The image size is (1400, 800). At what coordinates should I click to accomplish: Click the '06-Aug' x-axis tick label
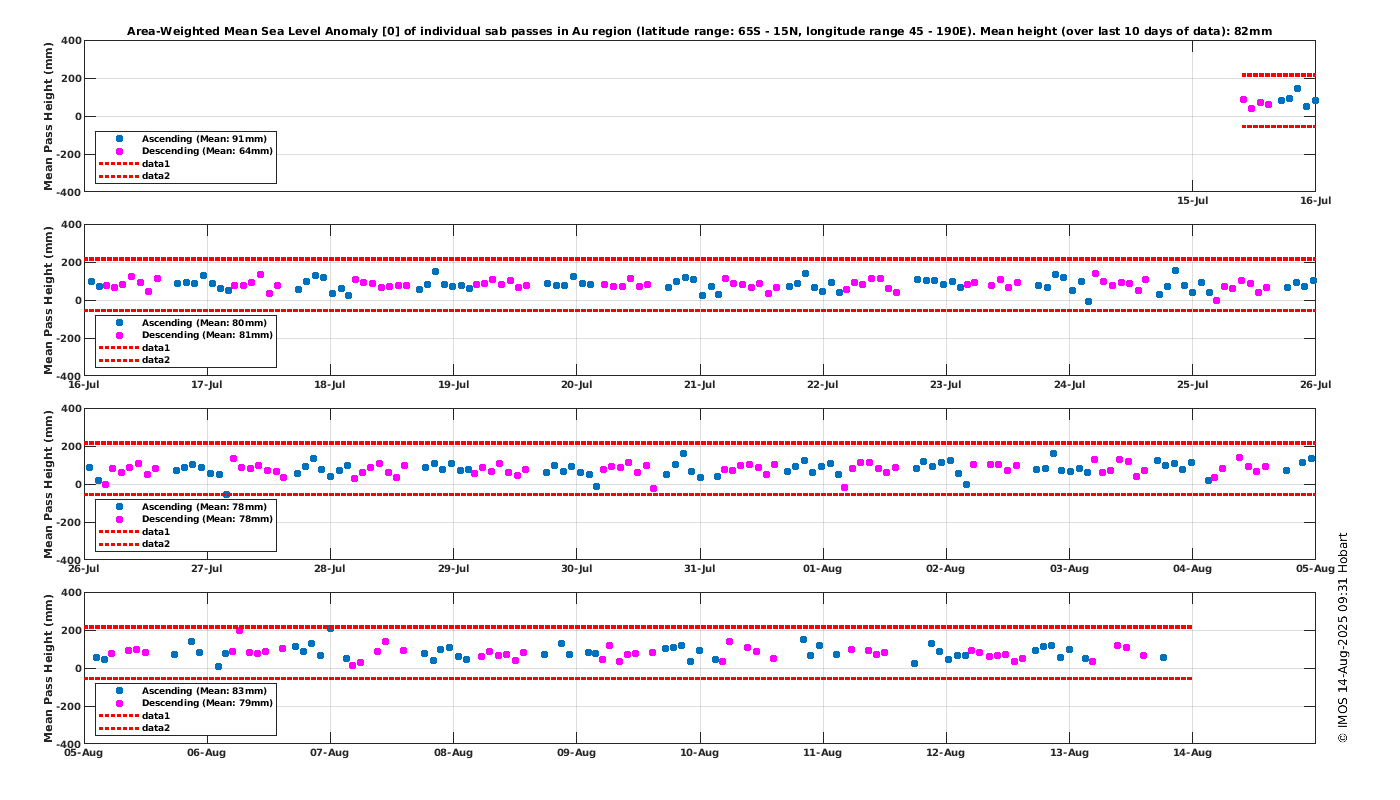[x=207, y=753]
